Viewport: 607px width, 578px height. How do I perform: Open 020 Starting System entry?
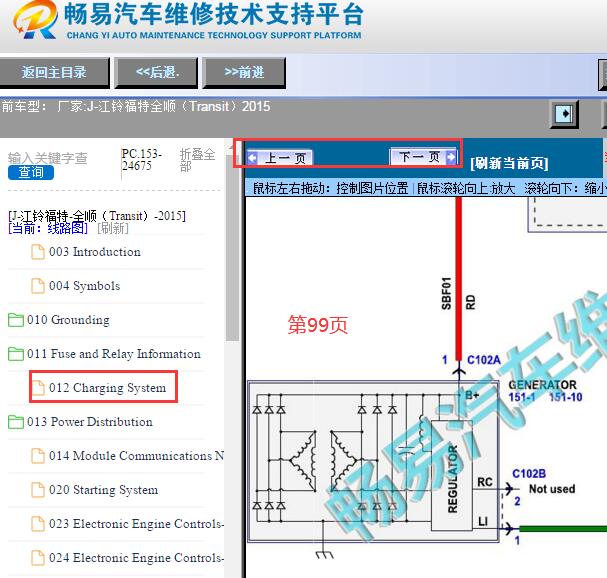pyautogui.click(x=104, y=490)
